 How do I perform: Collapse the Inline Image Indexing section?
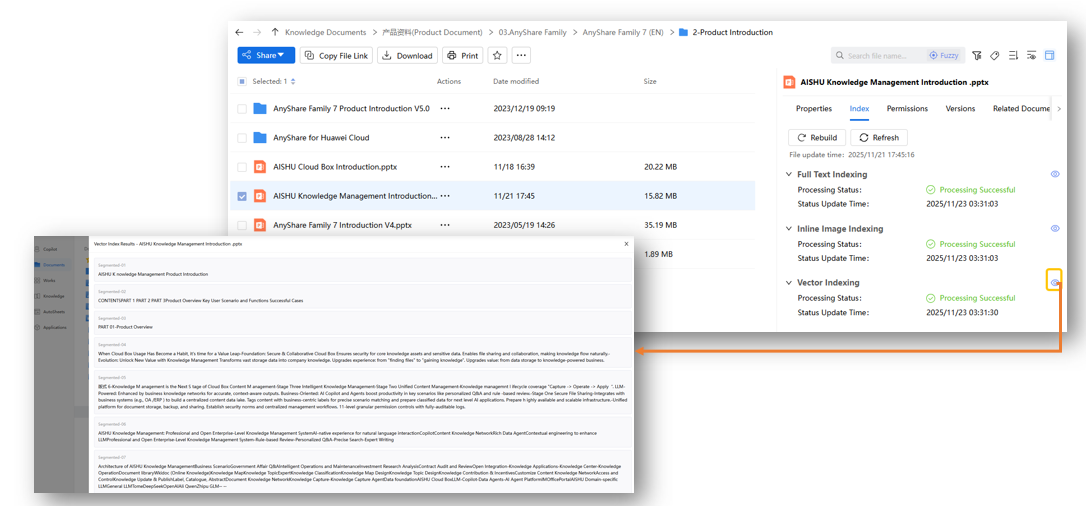coord(789,229)
